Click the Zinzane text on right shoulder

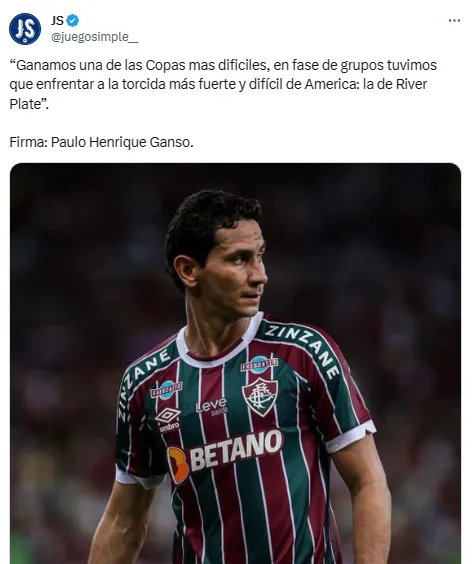coord(303,350)
